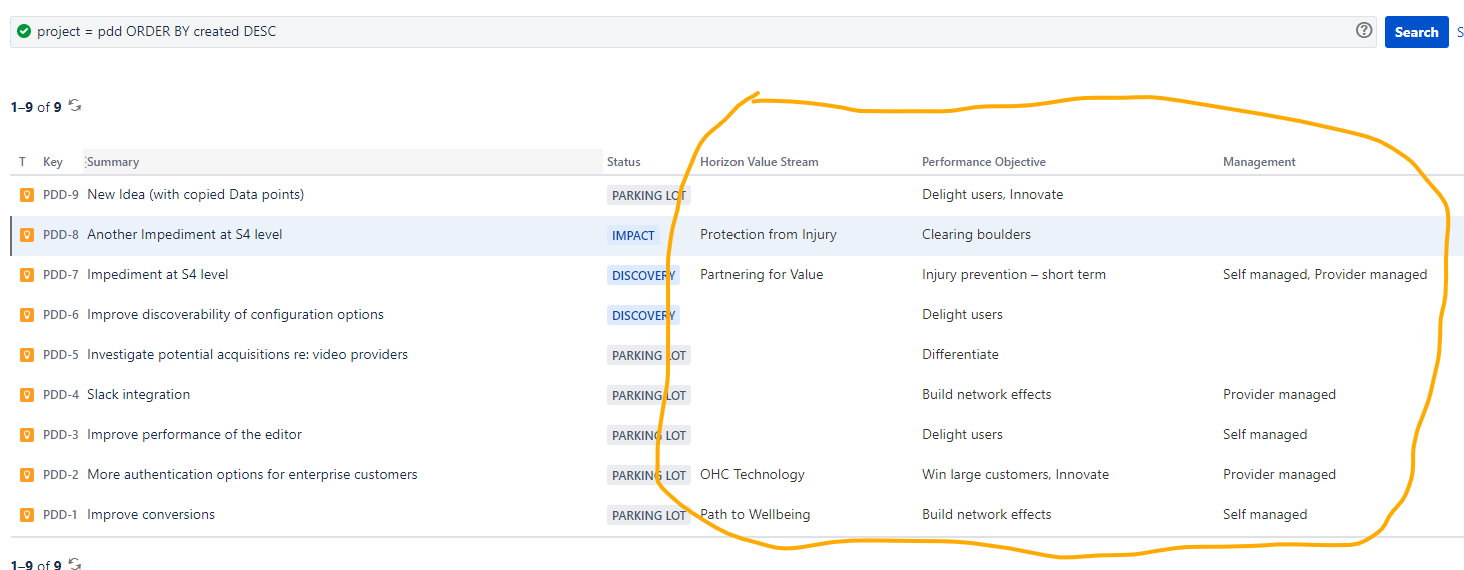
Task: Focus the JQL query input field
Action: (x=693, y=31)
